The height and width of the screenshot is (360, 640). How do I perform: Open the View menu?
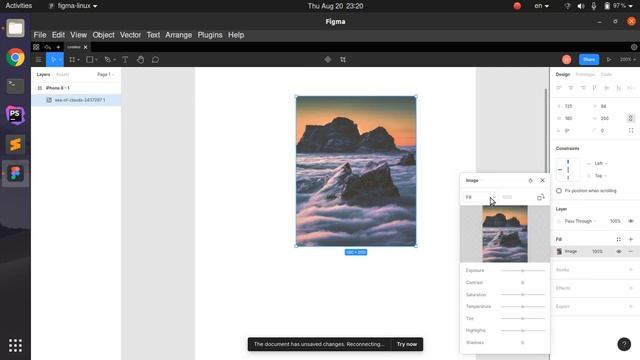pos(78,35)
